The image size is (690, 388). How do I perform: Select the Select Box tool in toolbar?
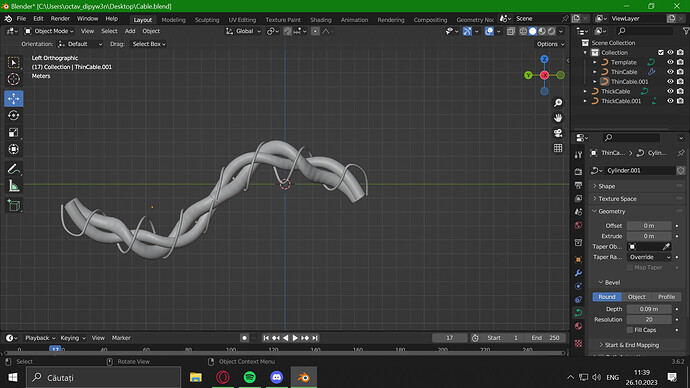point(14,63)
